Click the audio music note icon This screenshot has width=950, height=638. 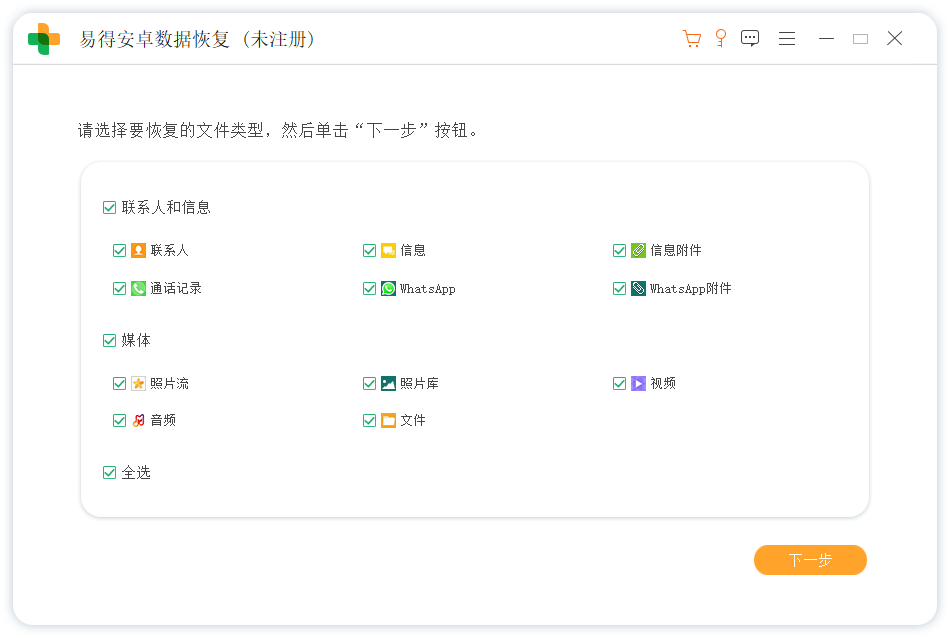137,420
